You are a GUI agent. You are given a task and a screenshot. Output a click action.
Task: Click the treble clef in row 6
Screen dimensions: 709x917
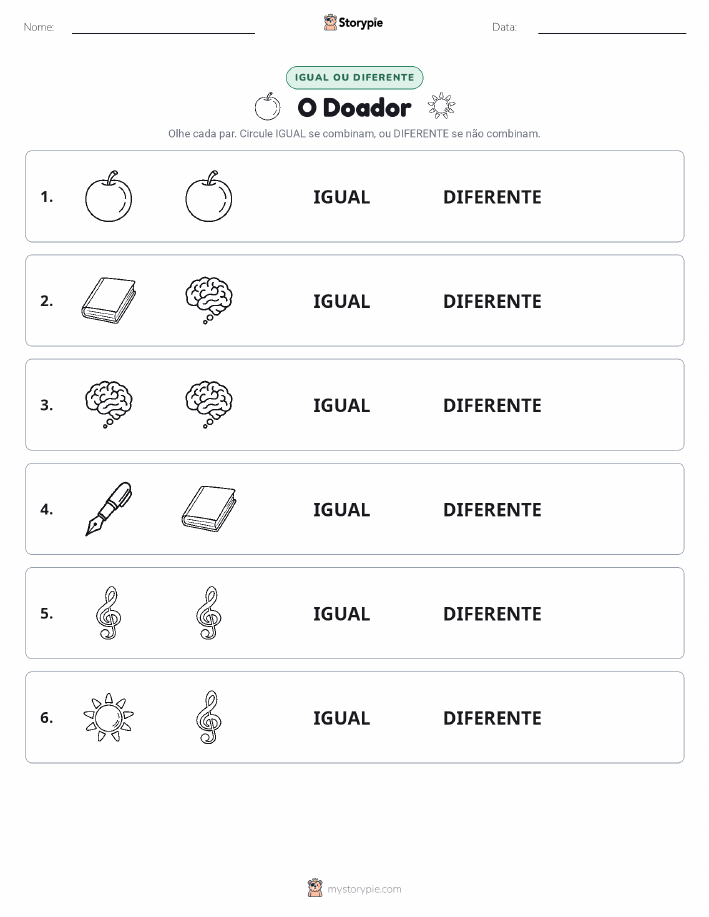(x=209, y=717)
